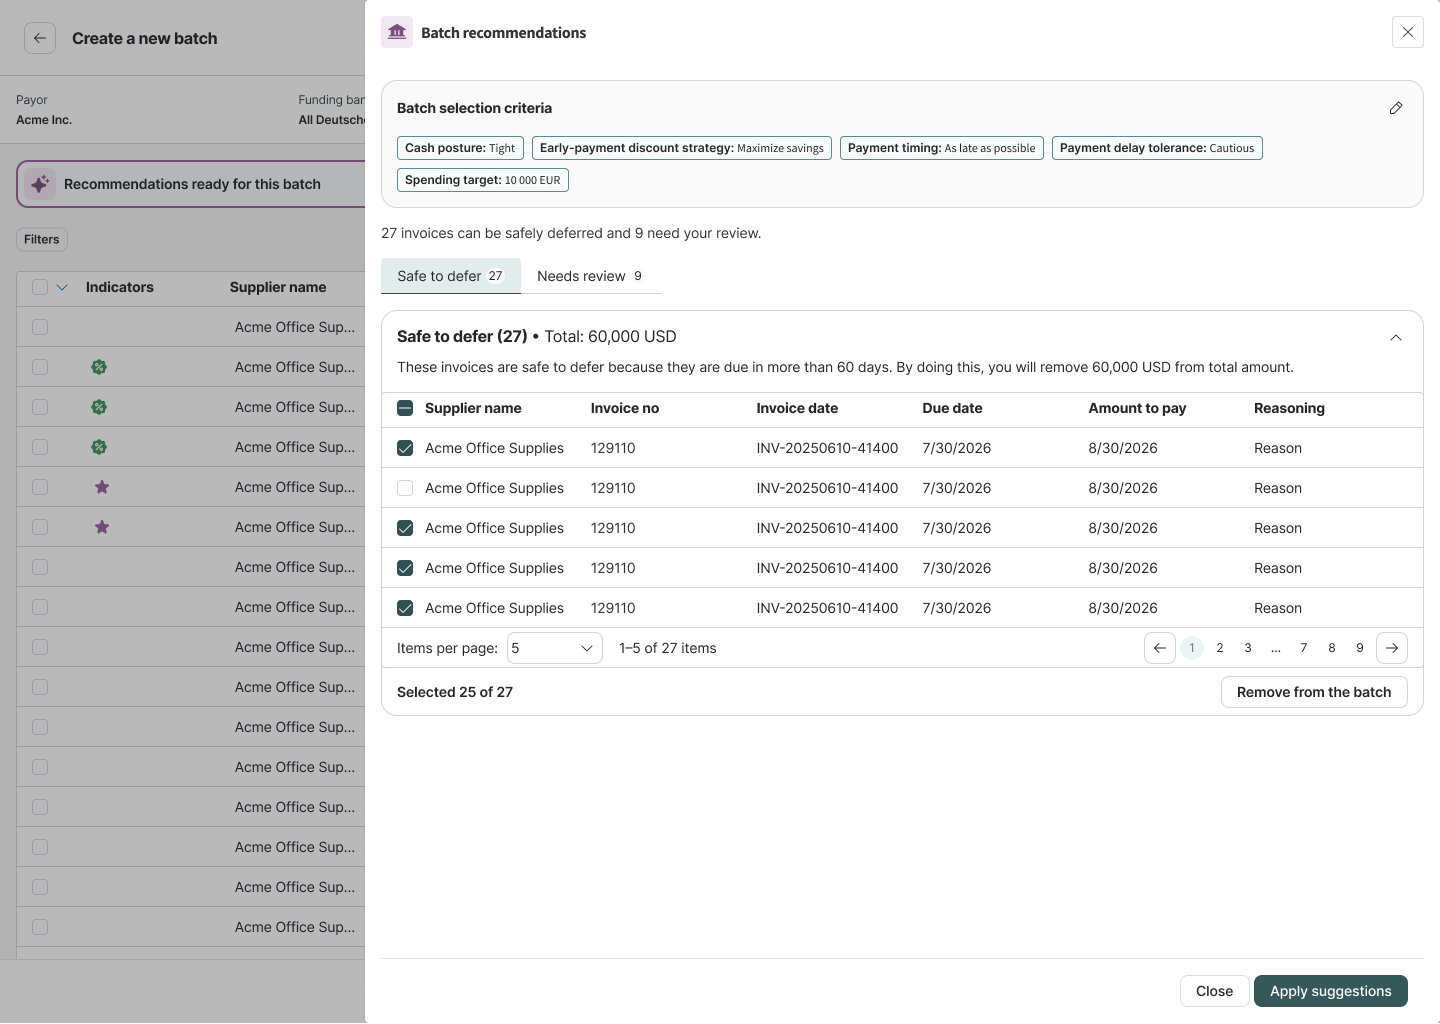1440x1024 pixels.
Task: Uncheck the third Acme Office Supplies row in panel
Action: pos(405,528)
